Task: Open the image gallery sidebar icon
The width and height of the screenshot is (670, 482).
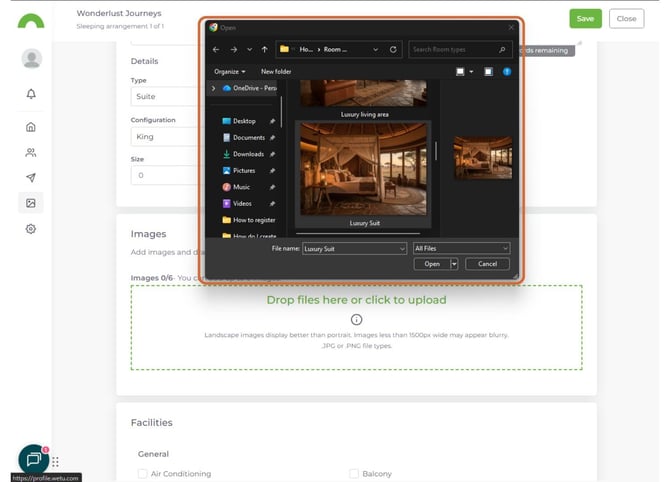Action: pos(31,203)
